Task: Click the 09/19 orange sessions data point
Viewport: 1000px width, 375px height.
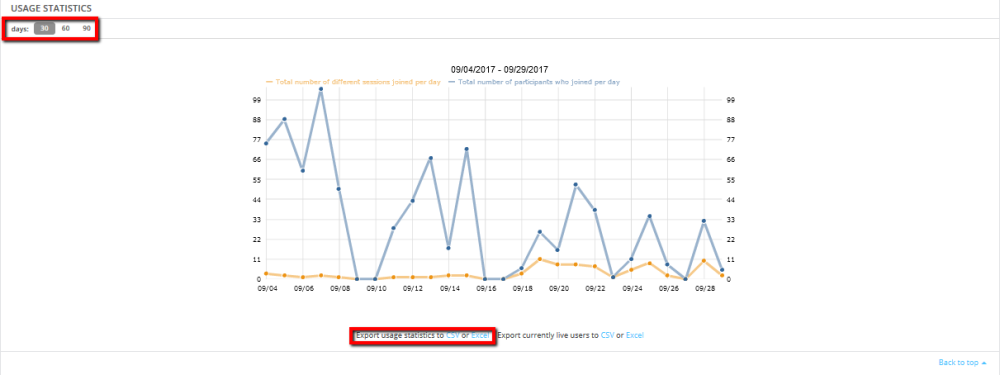Action: click(x=540, y=259)
